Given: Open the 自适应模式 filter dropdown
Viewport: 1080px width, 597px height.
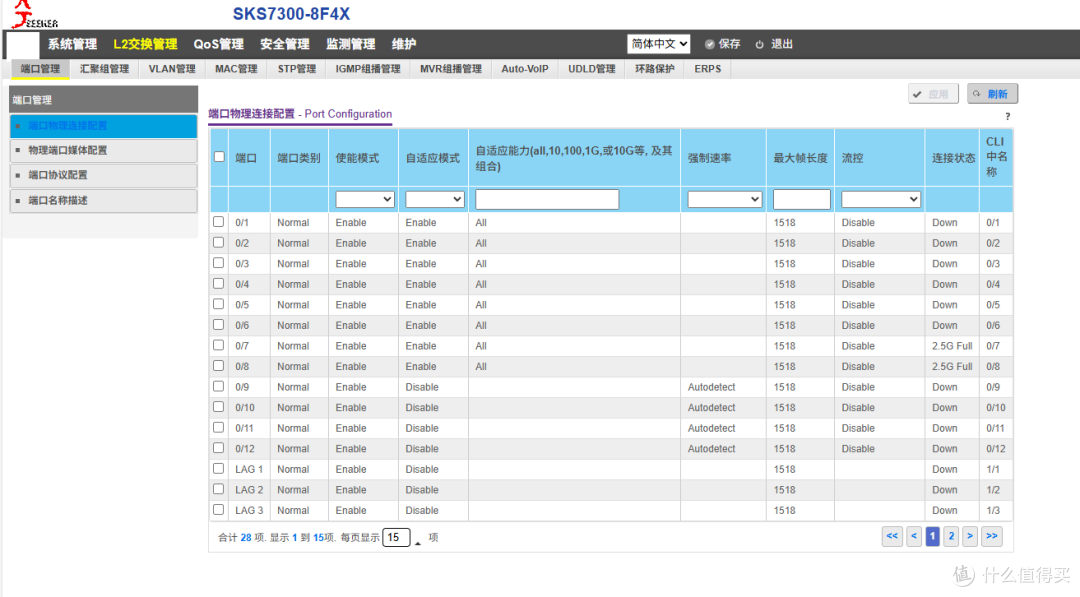Looking at the screenshot, I should click(x=434, y=199).
